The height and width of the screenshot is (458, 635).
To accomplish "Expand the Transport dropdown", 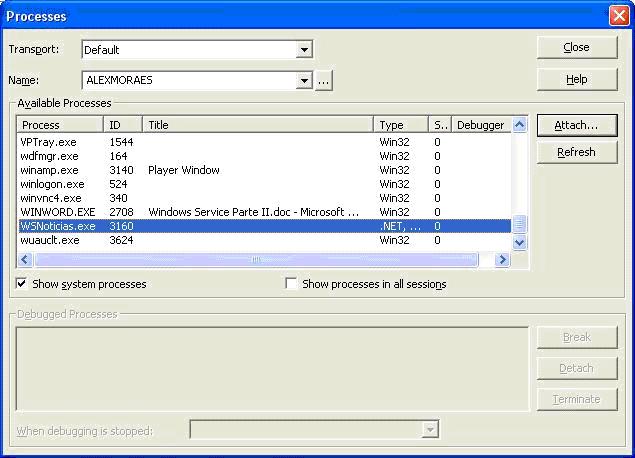I will click(x=304, y=49).
